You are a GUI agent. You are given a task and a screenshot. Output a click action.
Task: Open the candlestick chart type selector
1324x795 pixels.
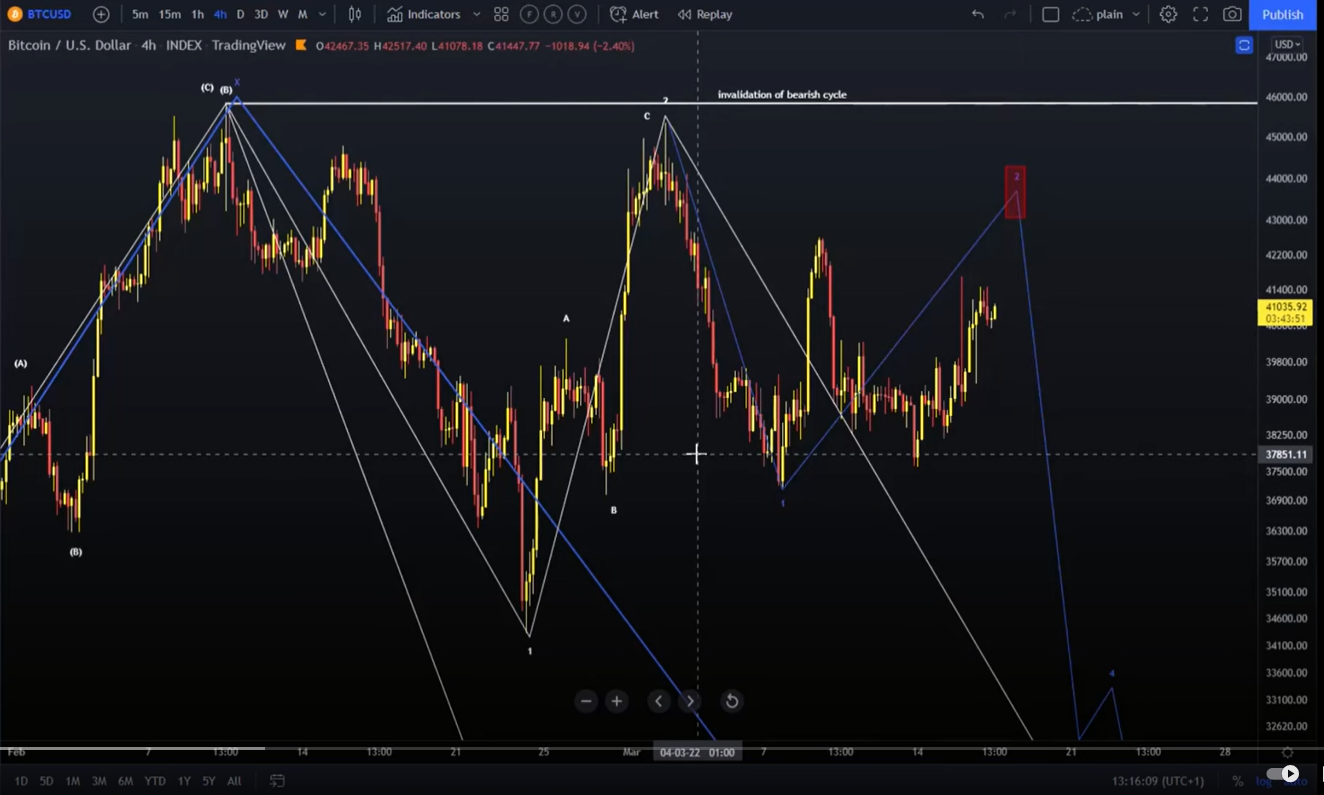point(355,14)
